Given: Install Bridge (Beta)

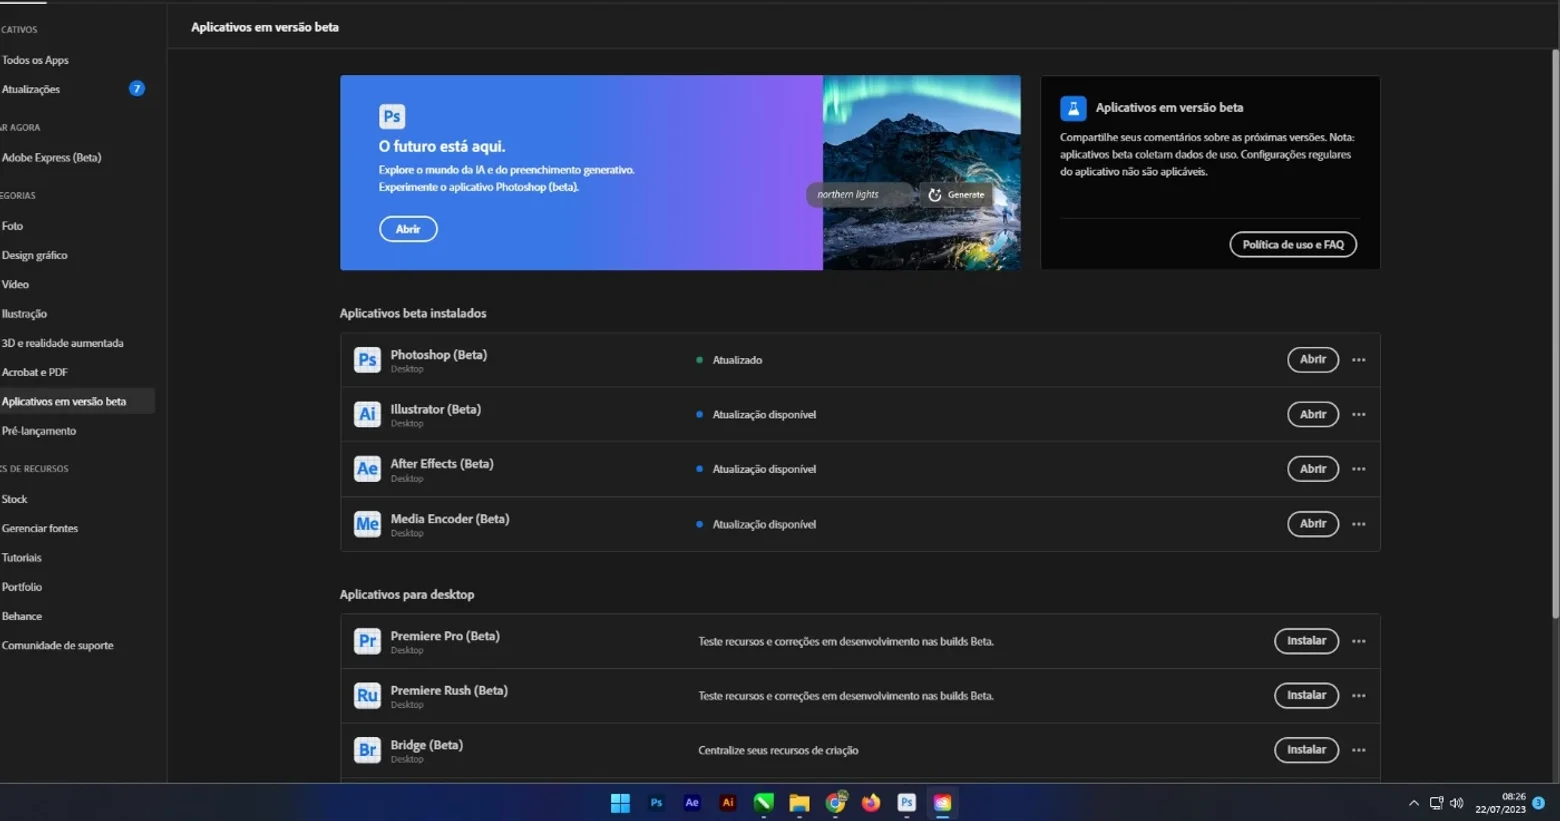Looking at the screenshot, I should [1306, 750].
